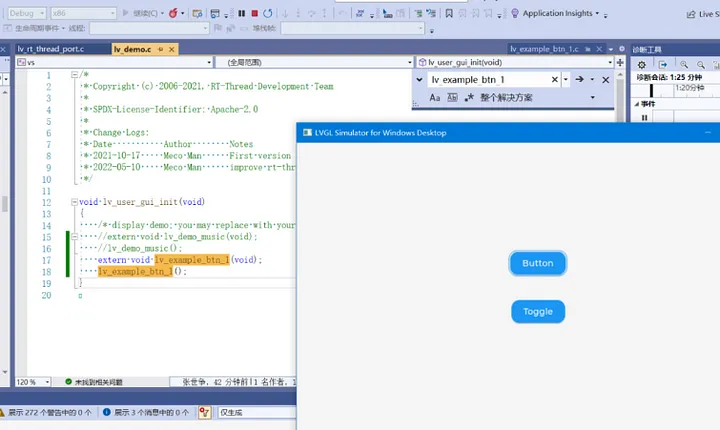
Task: Click 'Toggle' button in LVGL Simulator
Action: pyautogui.click(x=538, y=311)
